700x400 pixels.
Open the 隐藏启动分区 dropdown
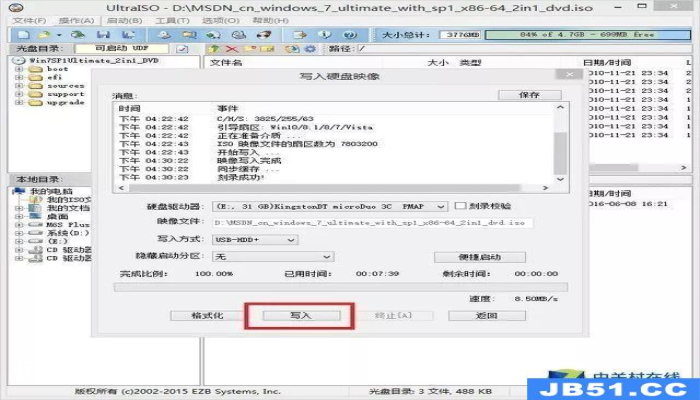click(326, 257)
